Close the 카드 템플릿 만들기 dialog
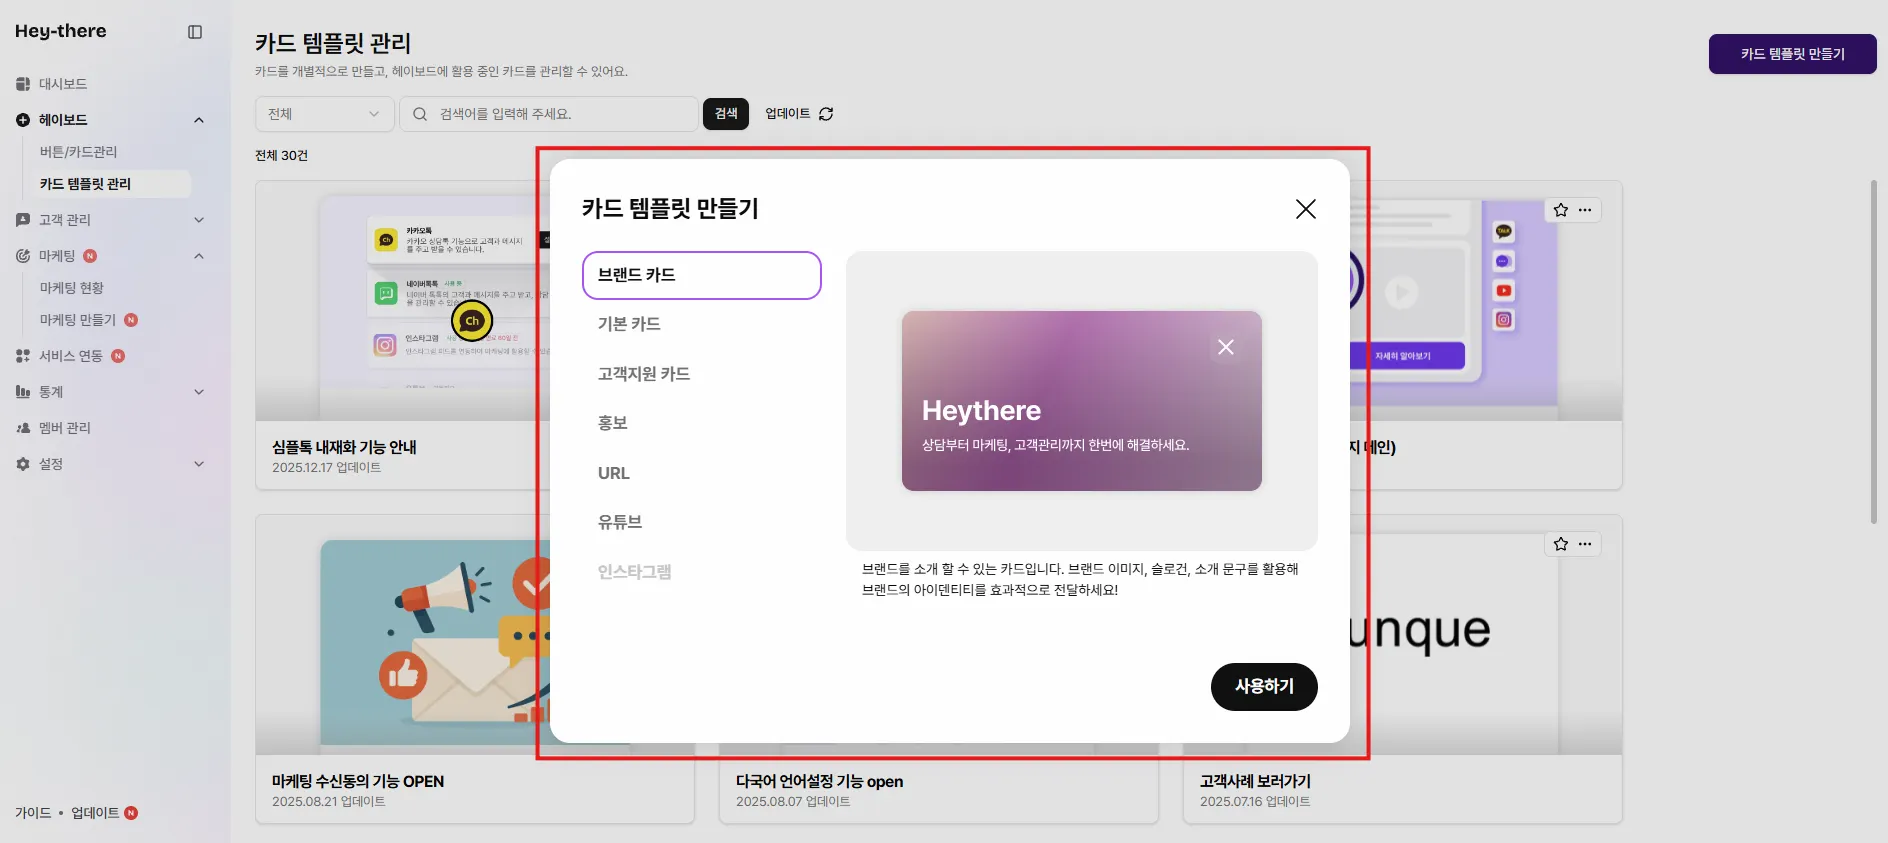The image size is (1888, 843). [1306, 209]
